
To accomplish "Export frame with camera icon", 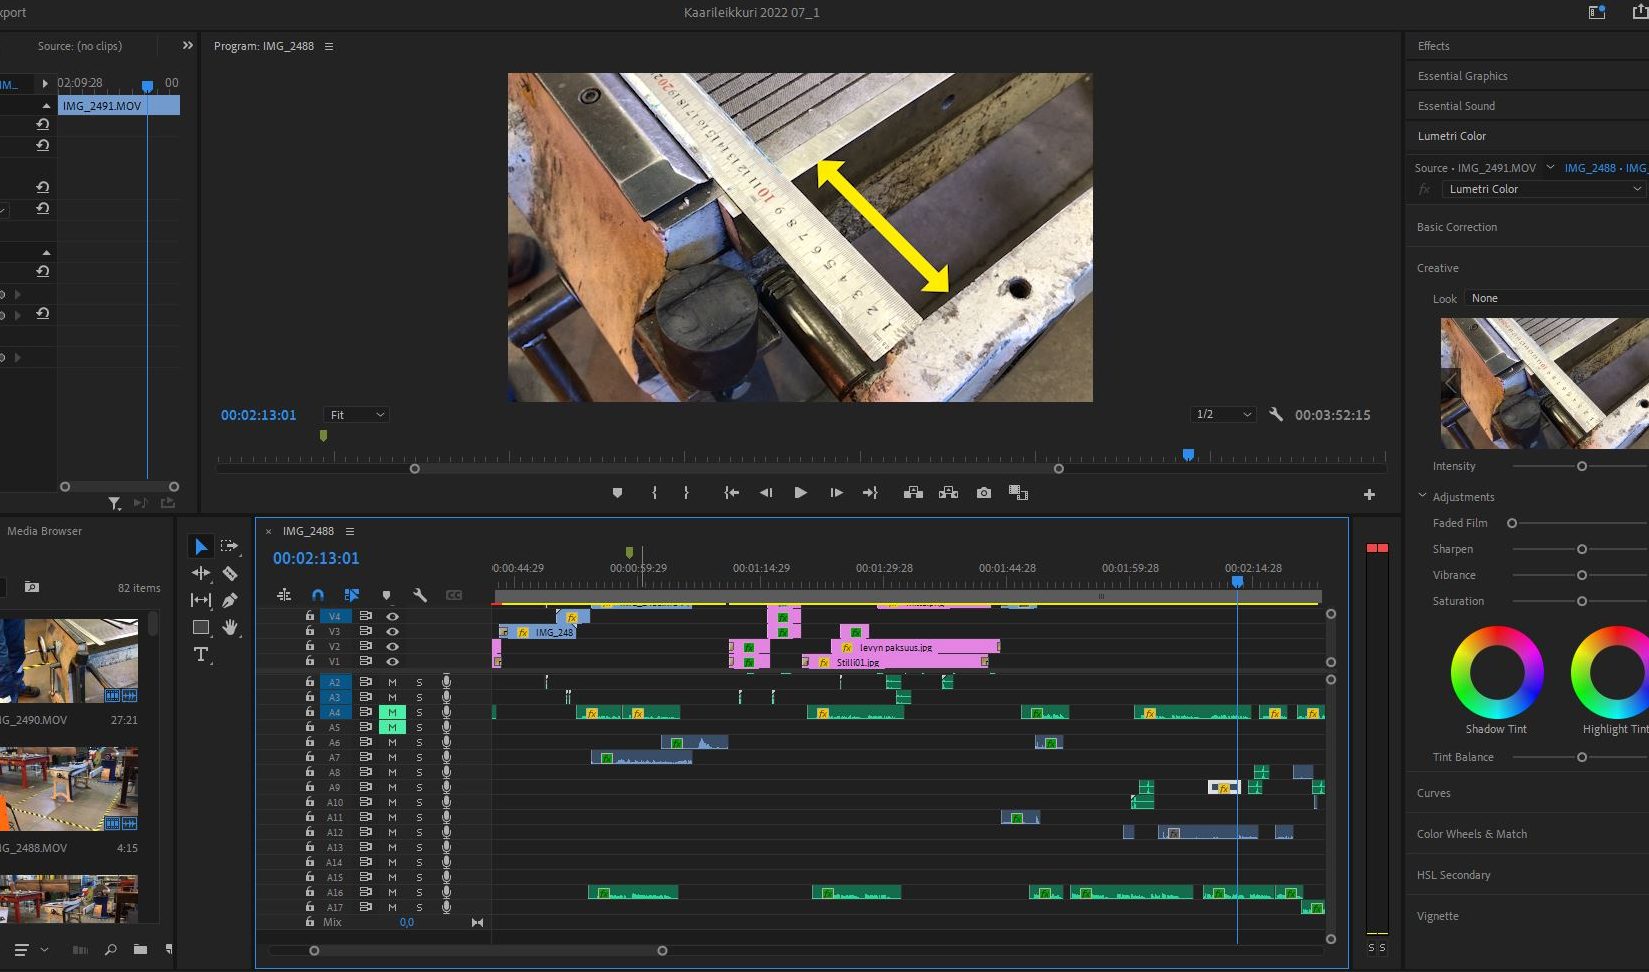I will click(984, 493).
